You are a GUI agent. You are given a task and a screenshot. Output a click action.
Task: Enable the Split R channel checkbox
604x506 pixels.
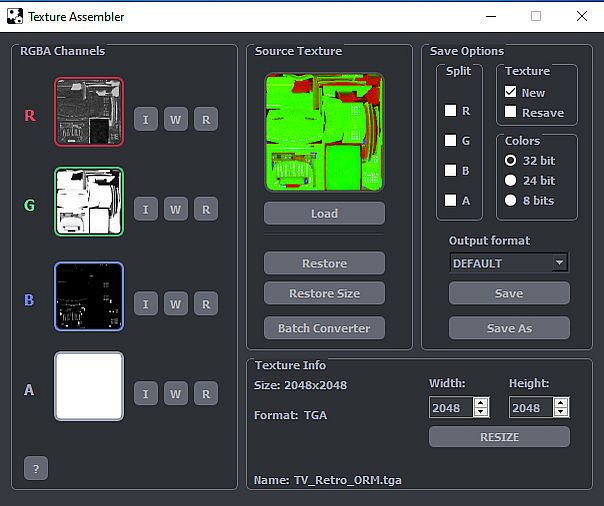[451, 111]
